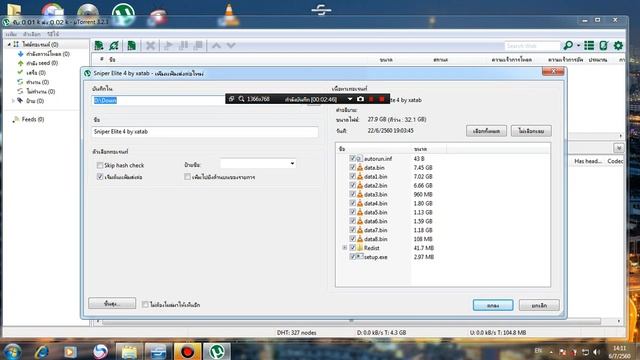Image resolution: width=640 pixels, height=360 pixels.
Task: Click the Stop torrent toolbar icon
Action: click(x=198, y=46)
